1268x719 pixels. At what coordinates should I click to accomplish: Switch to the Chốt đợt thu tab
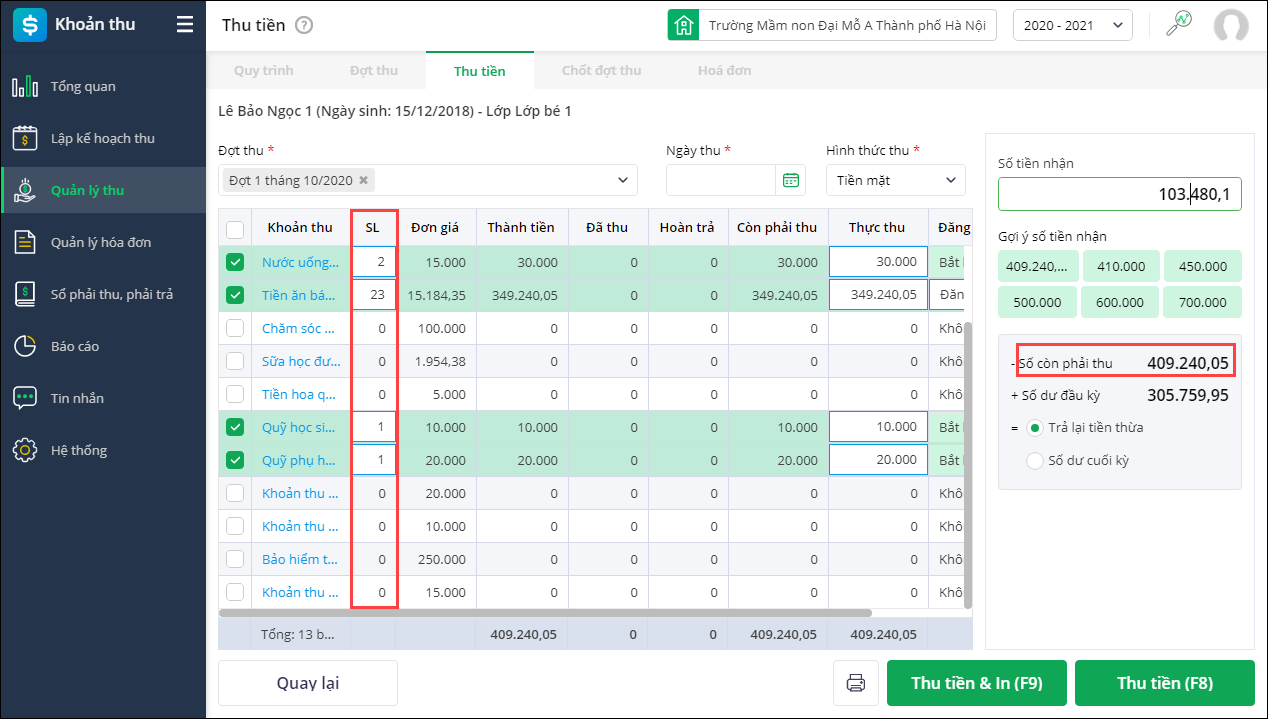601,71
